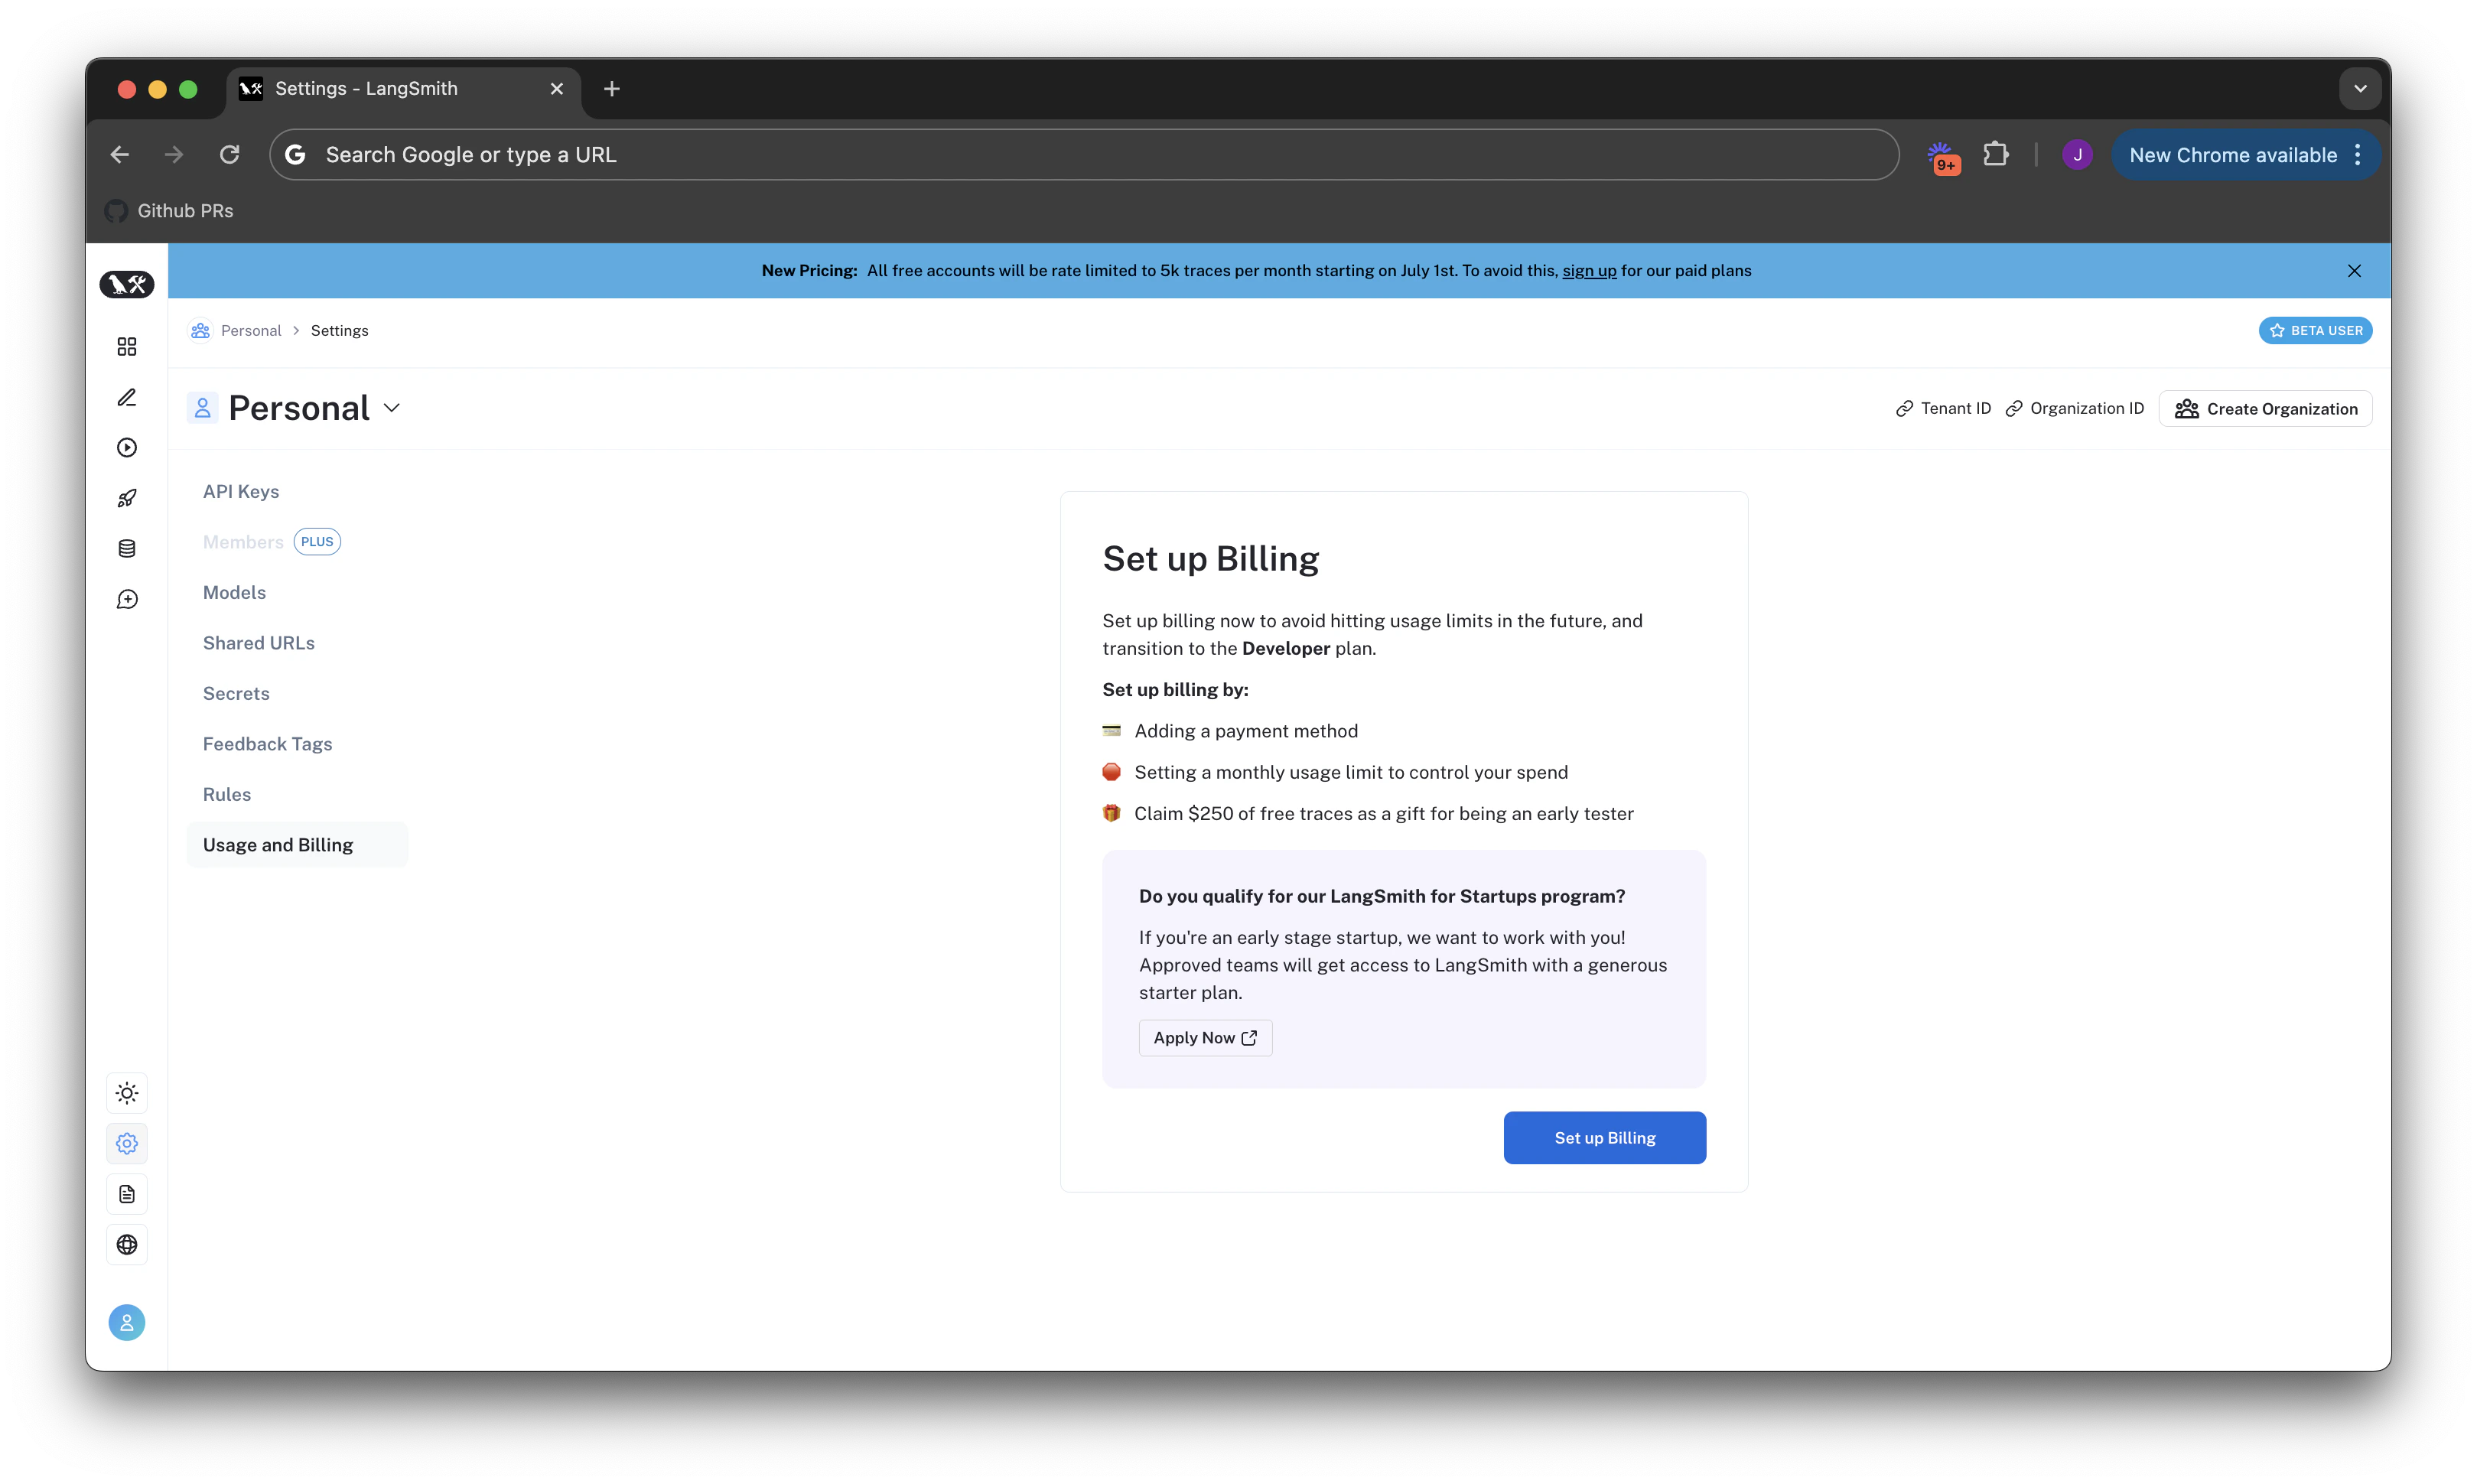The height and width of the screenshot is (1484, 2477).
Task: Expand the Personal workspace dropdown chevron
Action: (392, 408)
